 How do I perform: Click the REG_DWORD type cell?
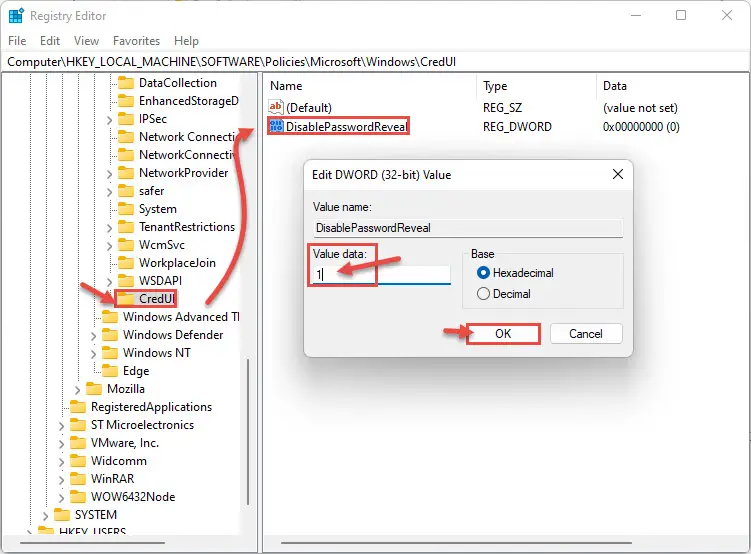tap(517, 127)
